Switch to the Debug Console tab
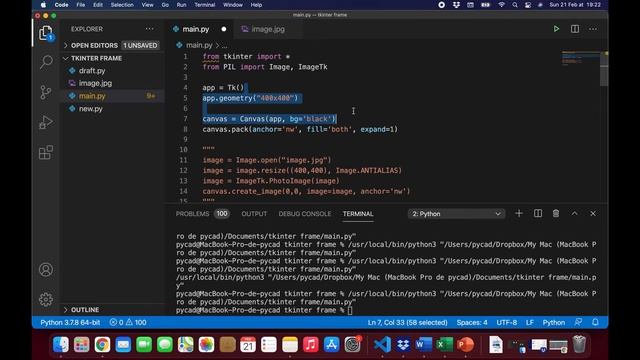640x360 pixels. pyautogui.click(x=304, y=214)
